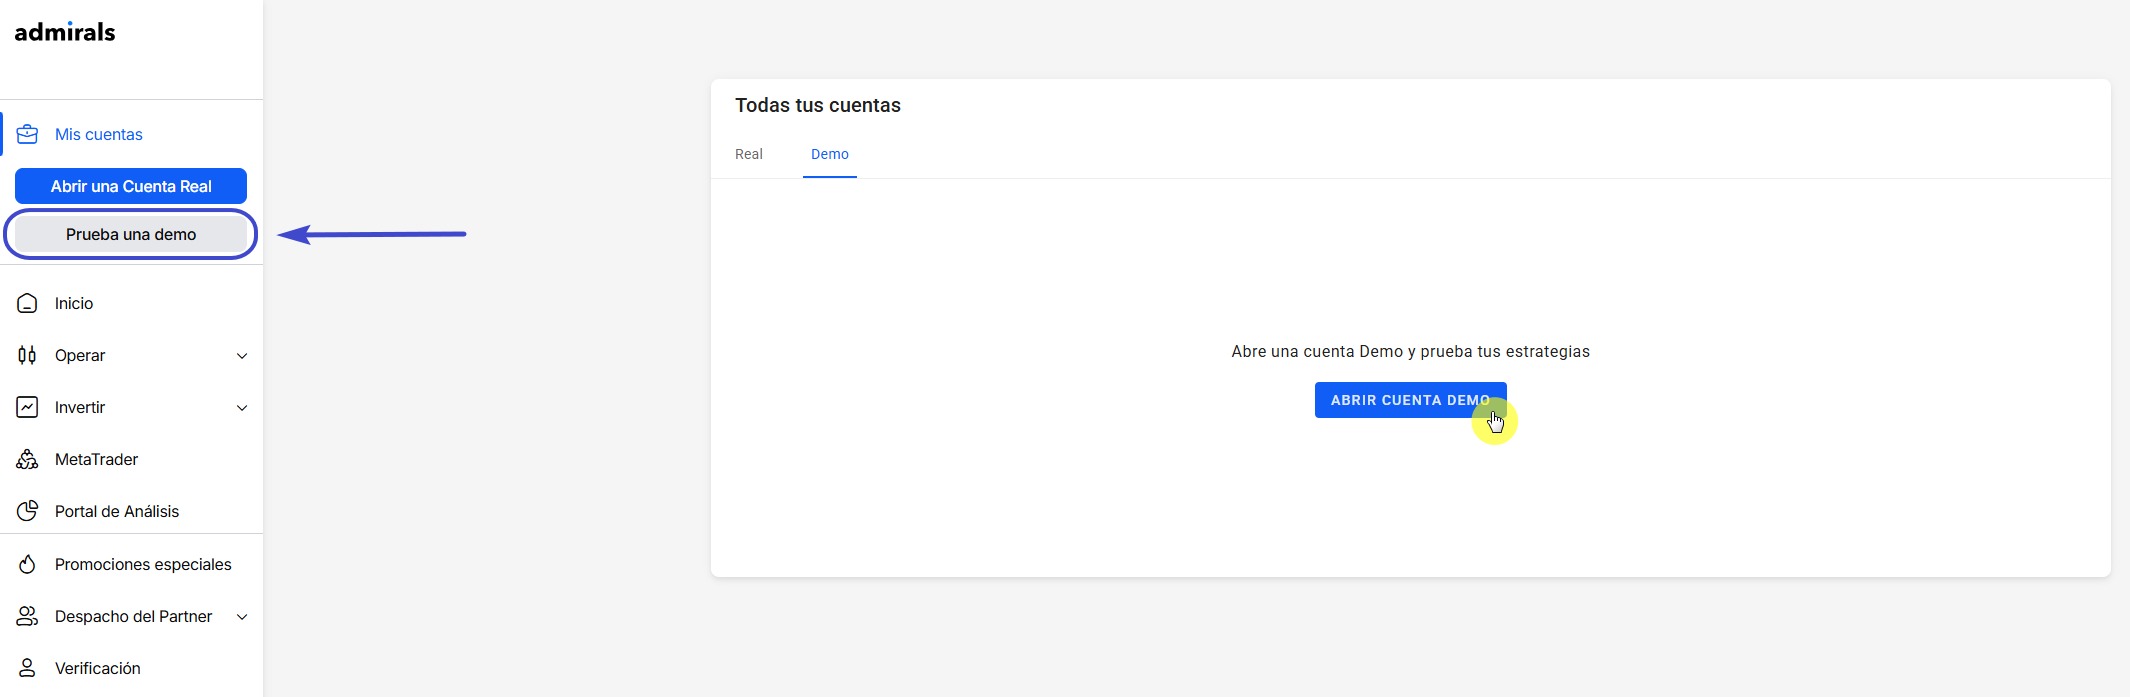Click the Despacho del Partner people icon

click(27, 616)
